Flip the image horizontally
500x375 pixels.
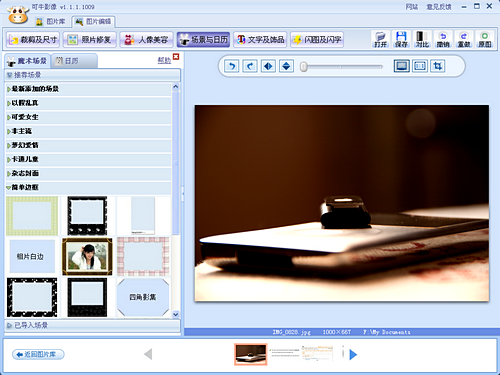tap(268, 66)
